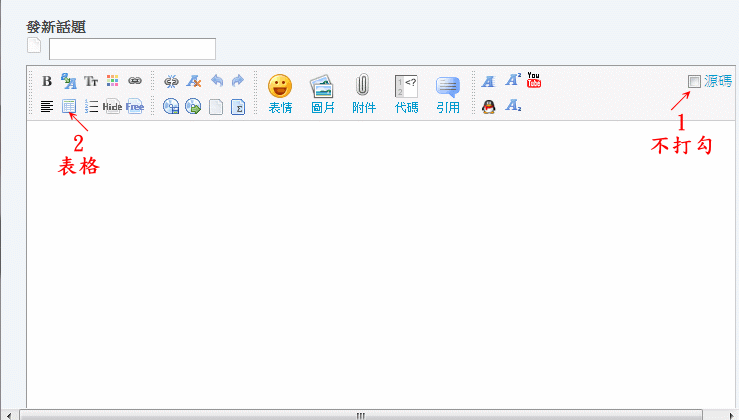
Task: Insert Hide content tag
Action: [x=112, y=107]
